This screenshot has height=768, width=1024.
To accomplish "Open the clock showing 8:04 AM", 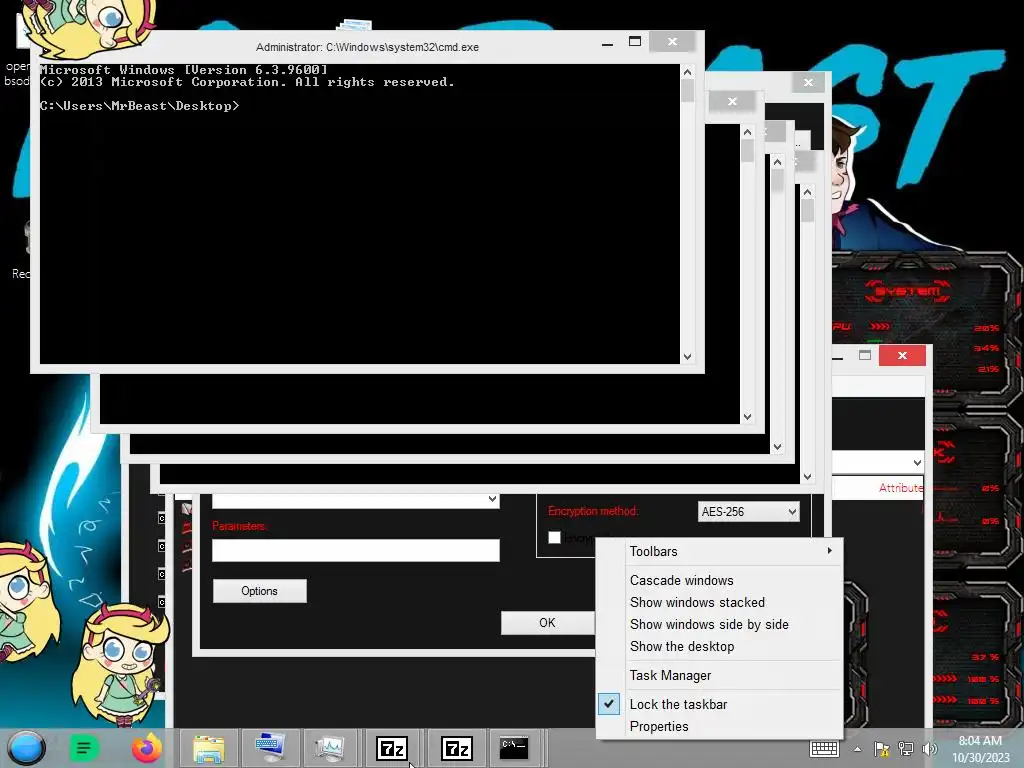I will click(980, 749).
